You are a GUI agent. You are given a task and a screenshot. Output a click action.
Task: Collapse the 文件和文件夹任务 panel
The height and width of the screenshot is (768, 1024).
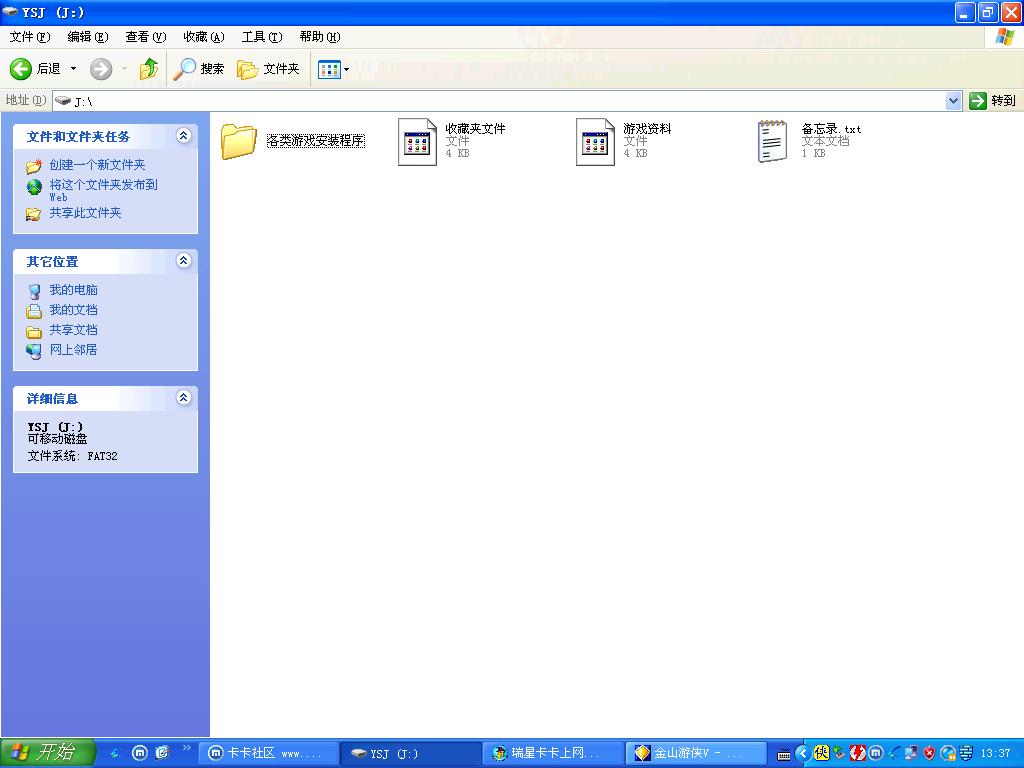(x=184, y=136)
